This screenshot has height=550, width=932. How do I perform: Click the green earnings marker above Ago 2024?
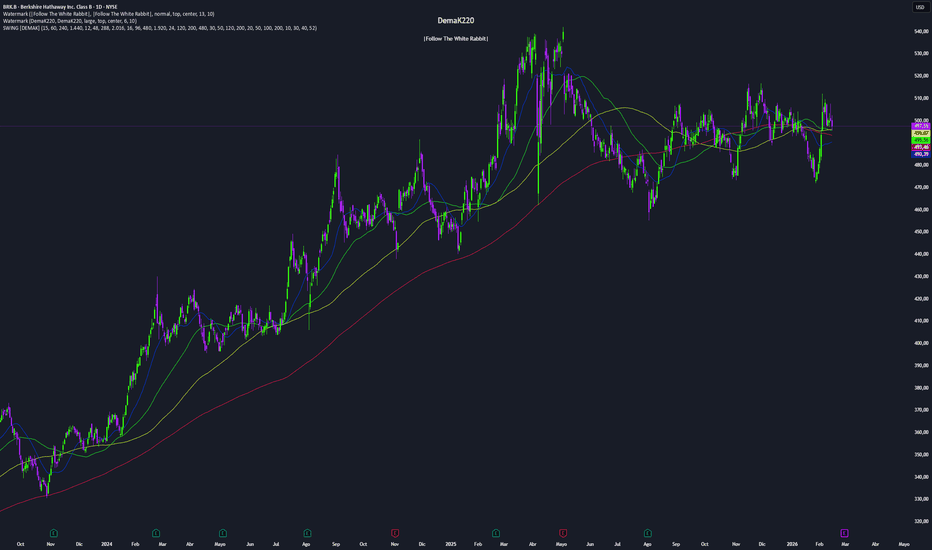coord(306,532)
